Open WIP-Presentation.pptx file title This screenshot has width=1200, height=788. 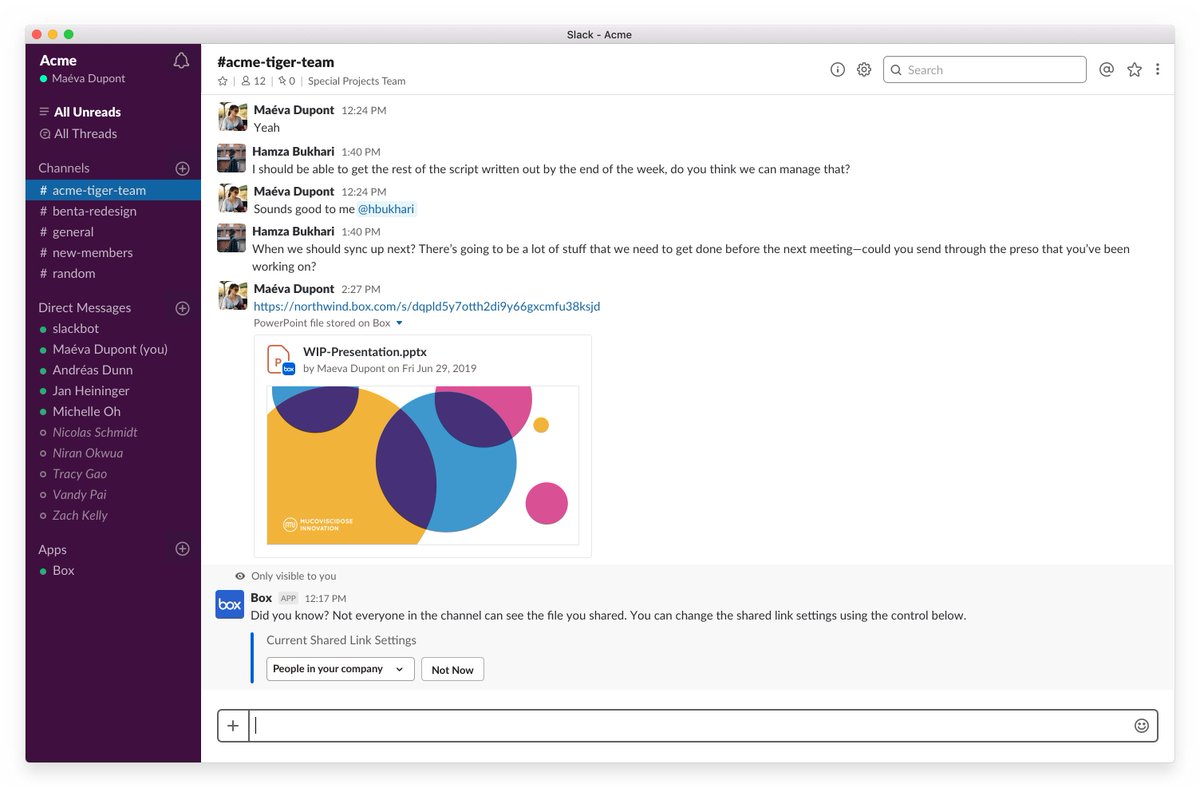(364, 351)
